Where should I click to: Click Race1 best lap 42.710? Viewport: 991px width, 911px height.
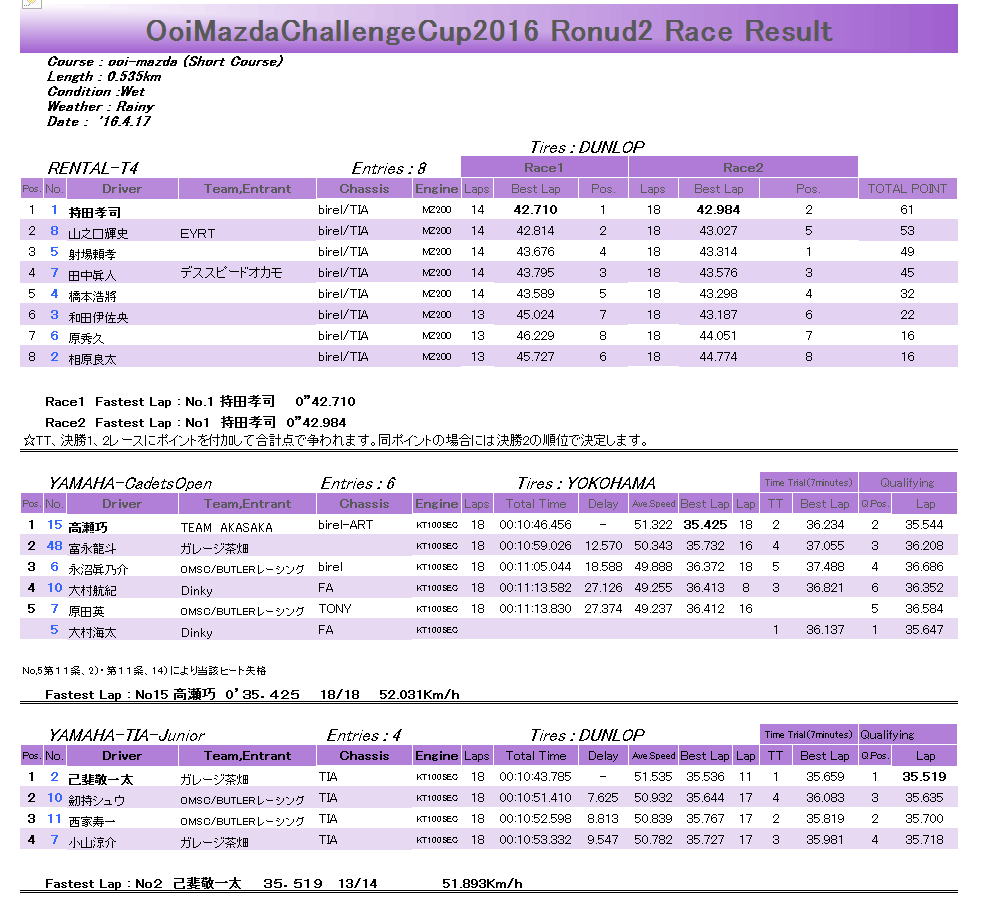(535, 210)
